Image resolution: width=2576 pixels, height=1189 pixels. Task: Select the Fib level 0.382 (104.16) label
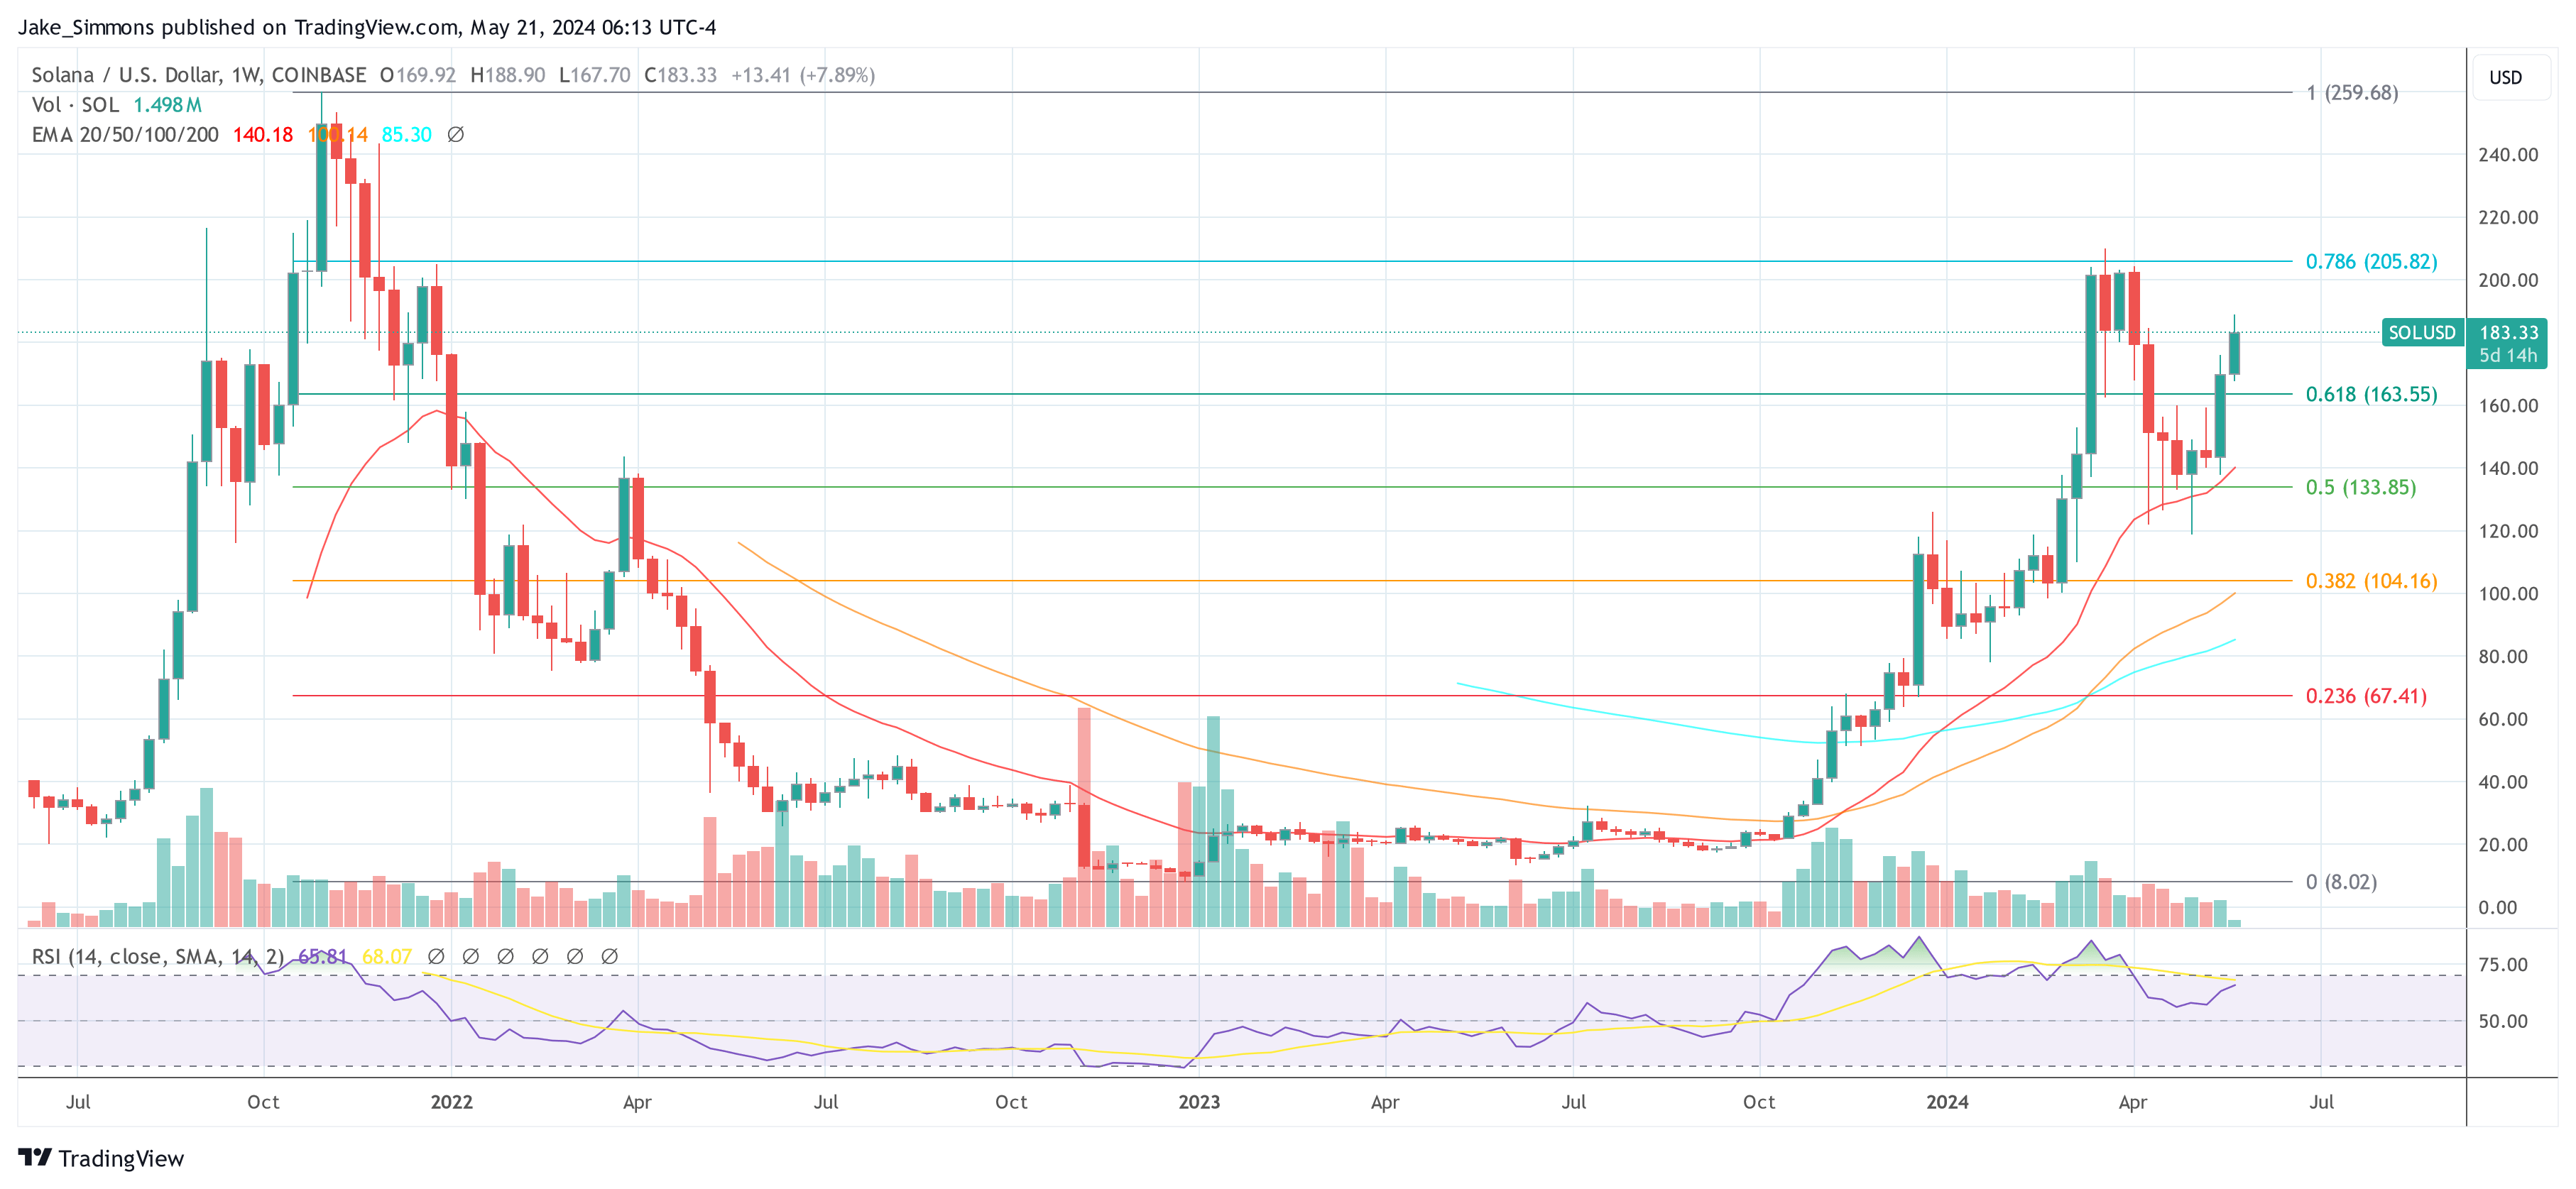coord(2371,581)
